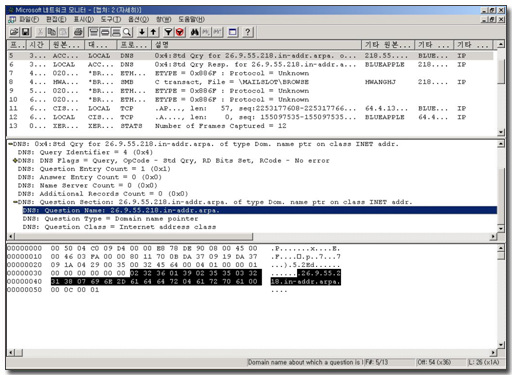
Task: Select DNS: Question Class line
Action: point(119,227)
